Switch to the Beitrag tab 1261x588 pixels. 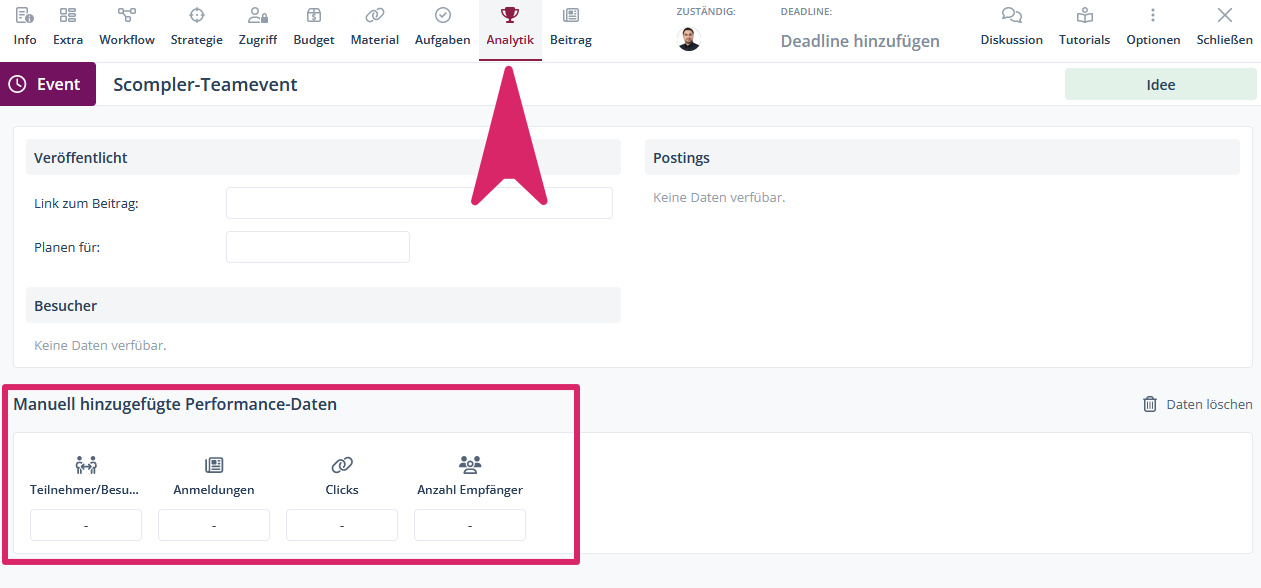pos(571,28)
